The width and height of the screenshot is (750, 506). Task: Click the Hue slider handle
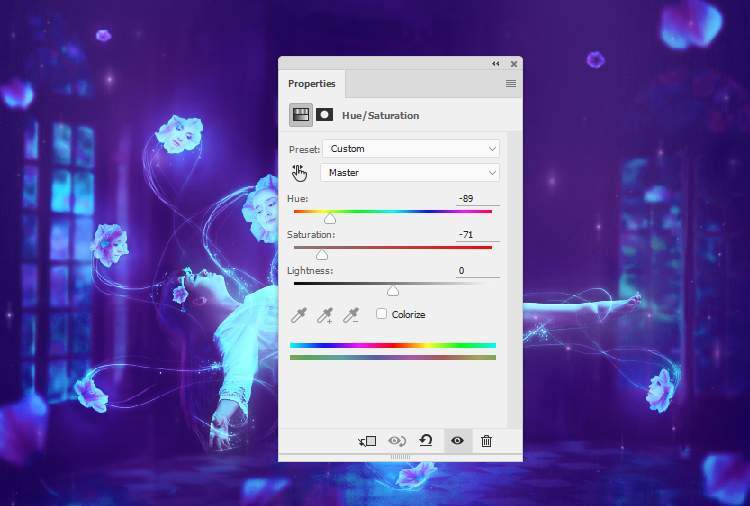click(330, 219)
